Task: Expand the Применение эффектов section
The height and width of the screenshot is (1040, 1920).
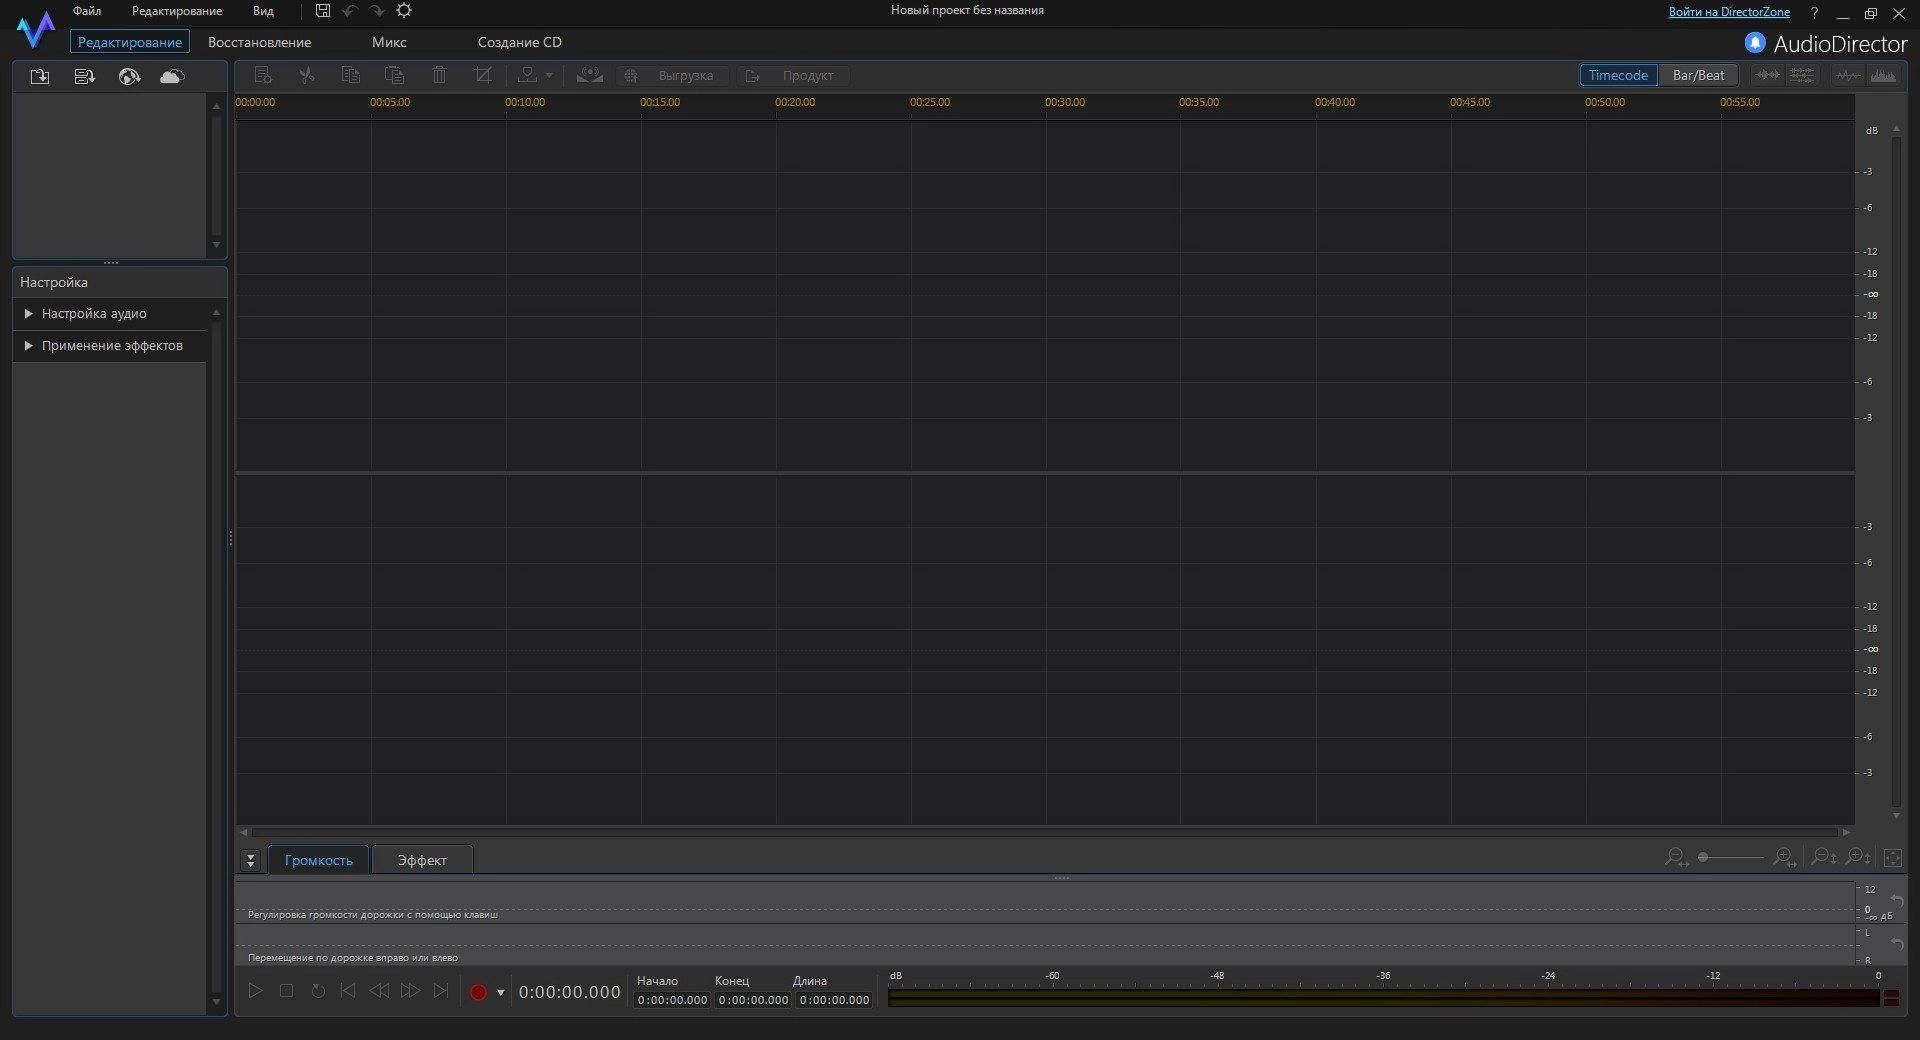Action: (110, 345)
